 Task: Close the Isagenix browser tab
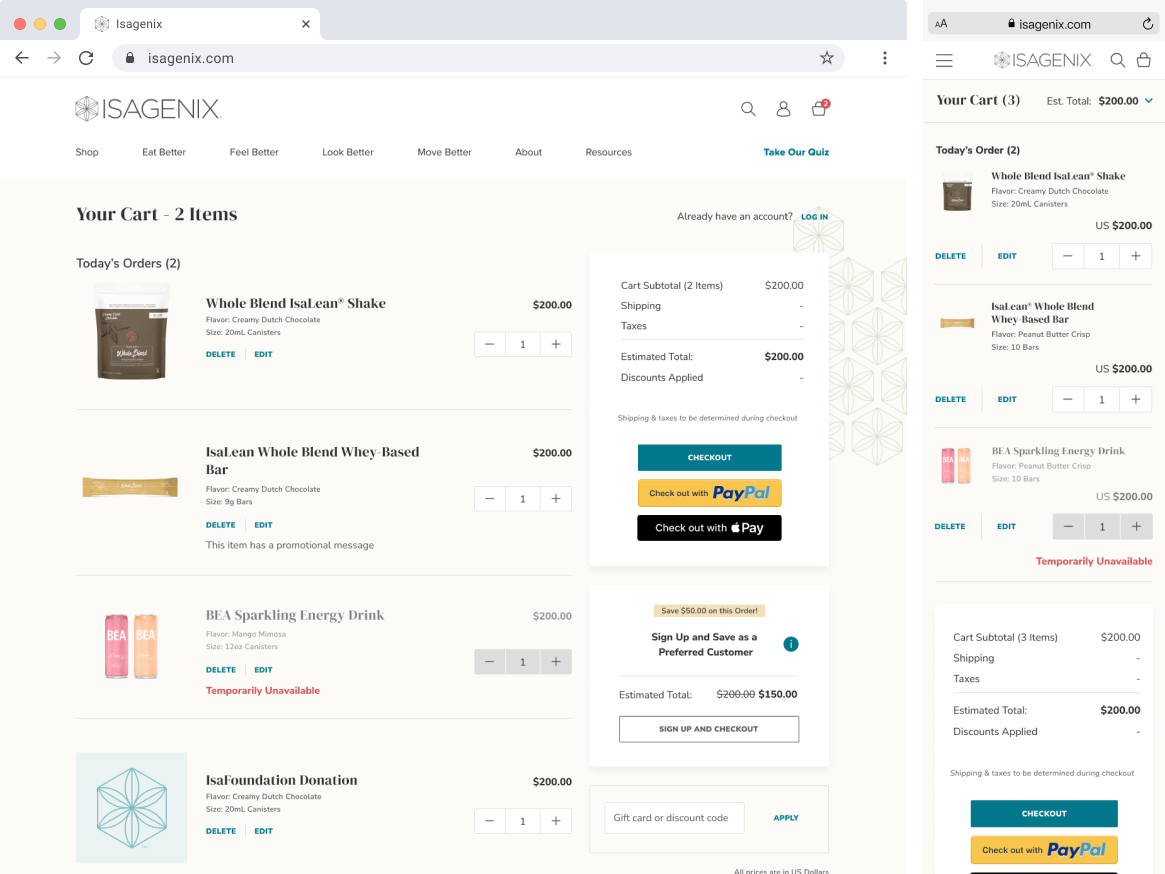[305, 24]
